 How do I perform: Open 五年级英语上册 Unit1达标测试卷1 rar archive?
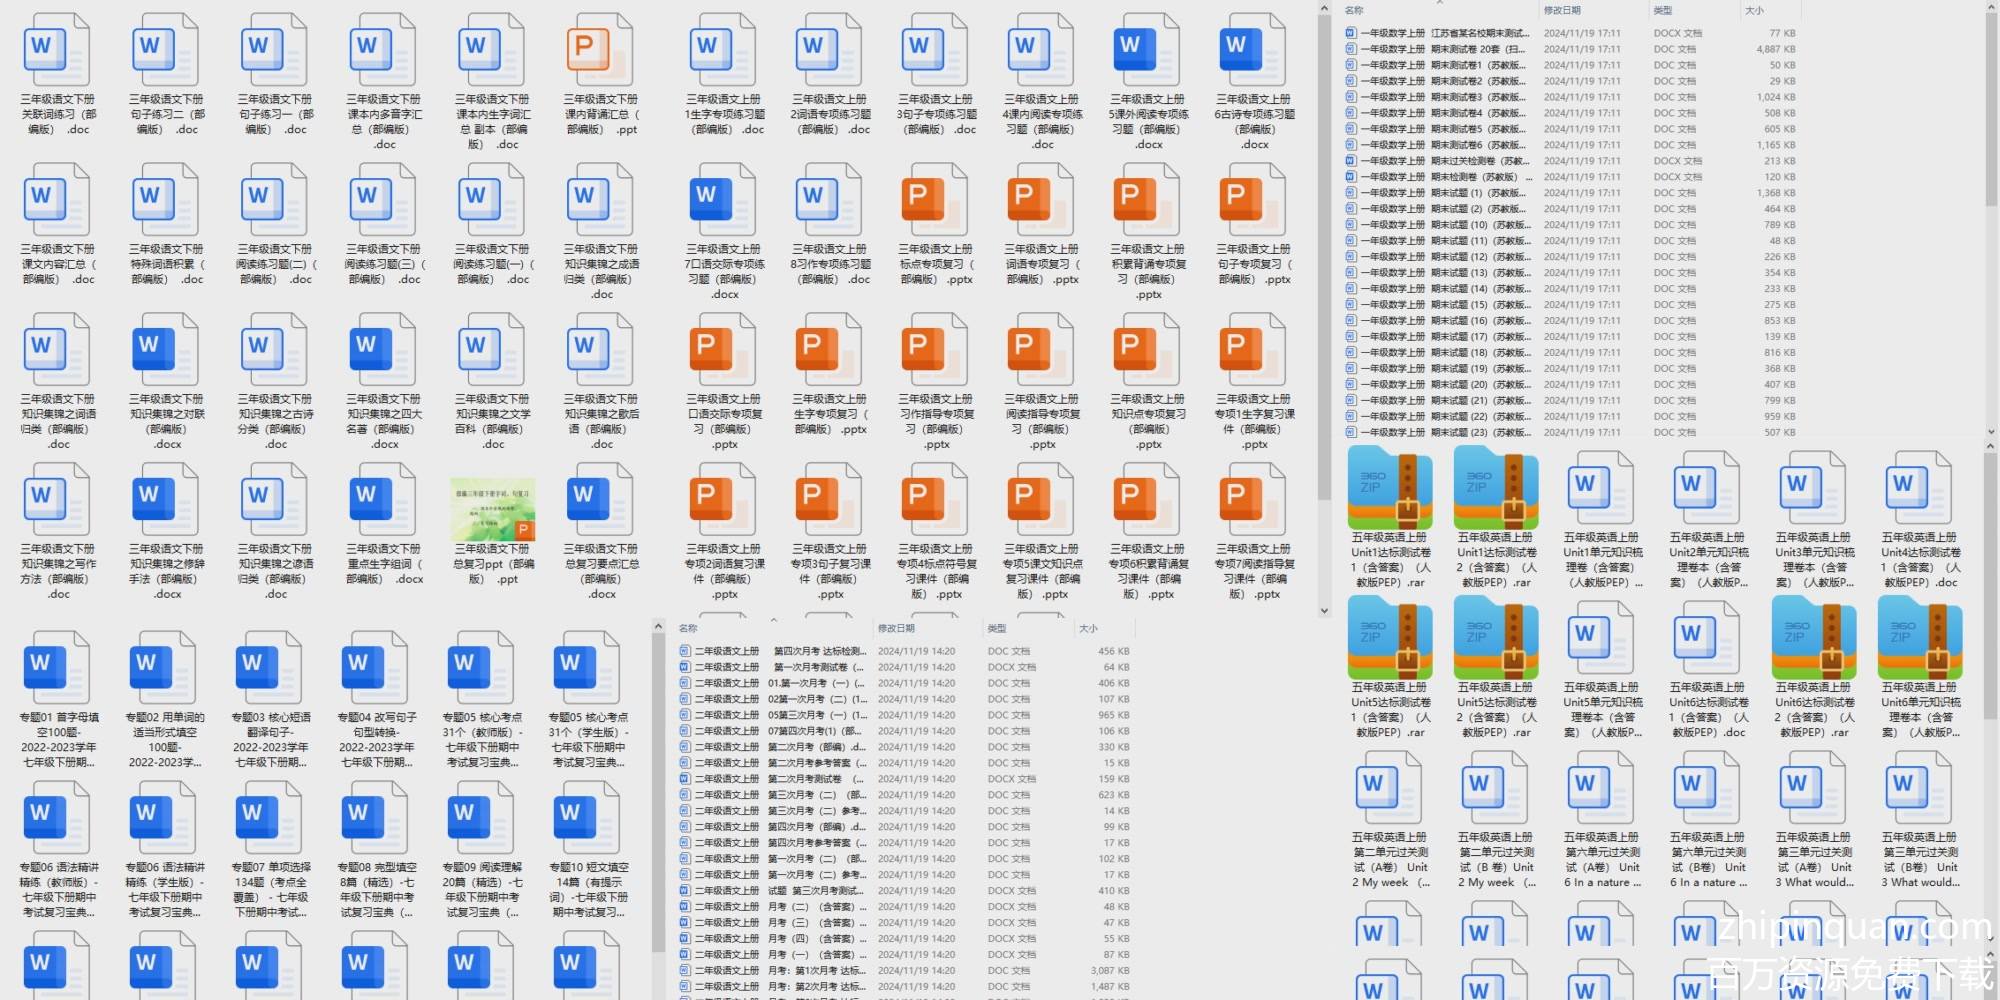click(1390, 490)
